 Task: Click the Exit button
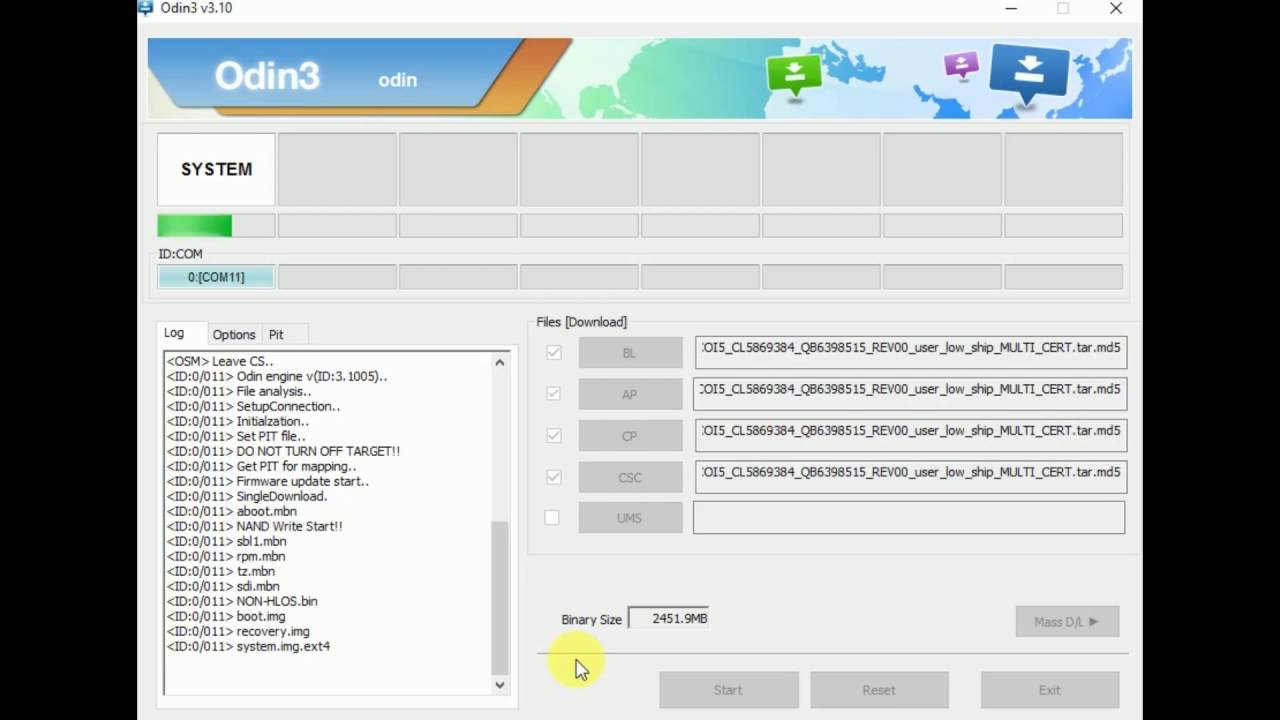click(1050, 690)
